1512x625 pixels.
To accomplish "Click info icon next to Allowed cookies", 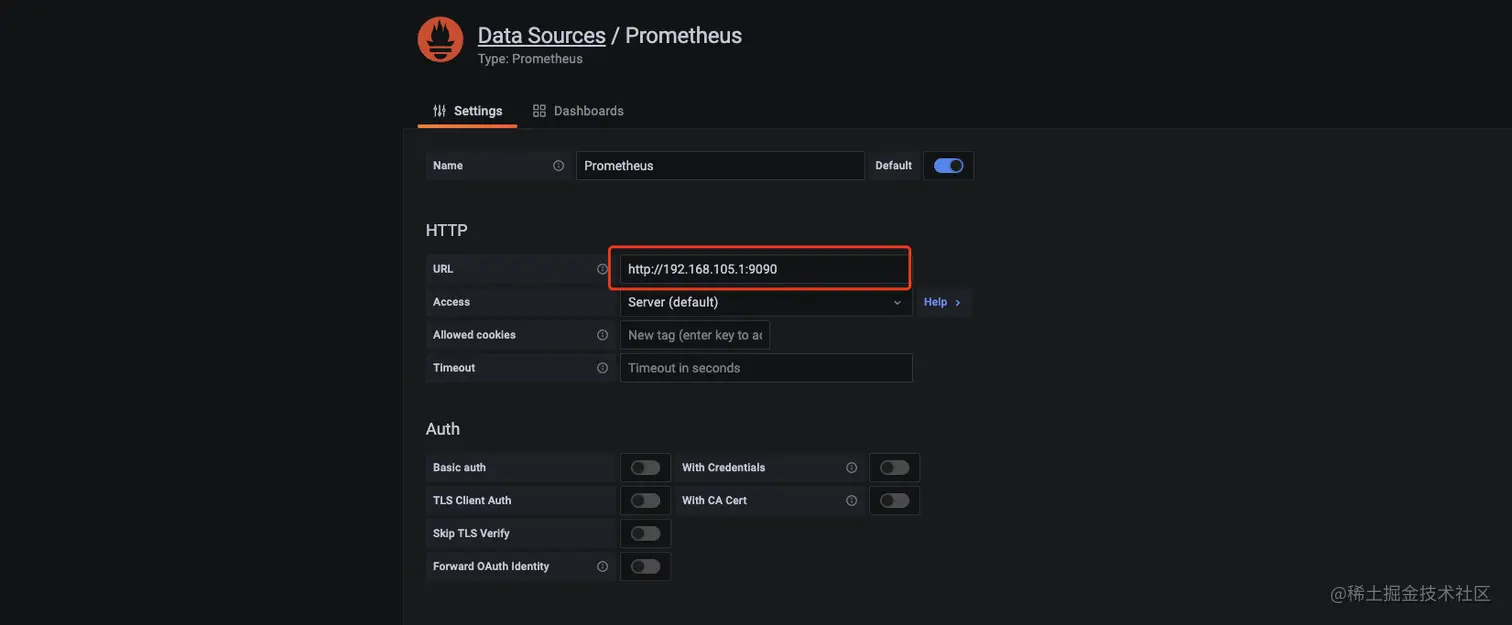I will click(x=602, y=335).
